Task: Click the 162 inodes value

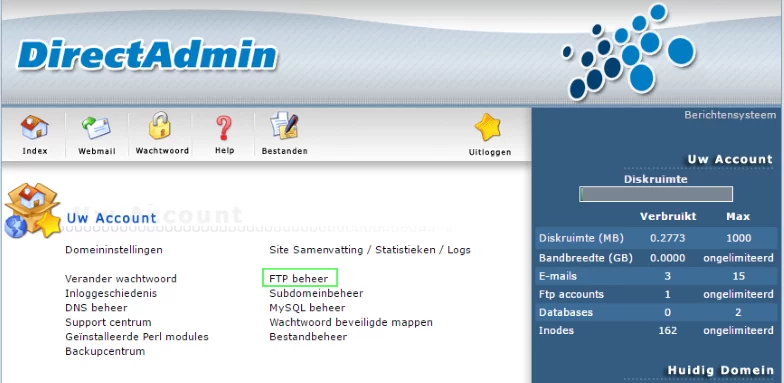Action: [x=668, y=330]
